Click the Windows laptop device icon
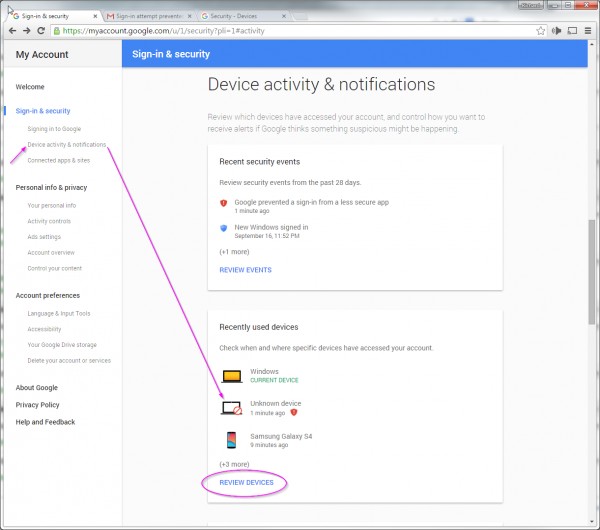Screen dimensions: 600x530 tap(232, 377)
